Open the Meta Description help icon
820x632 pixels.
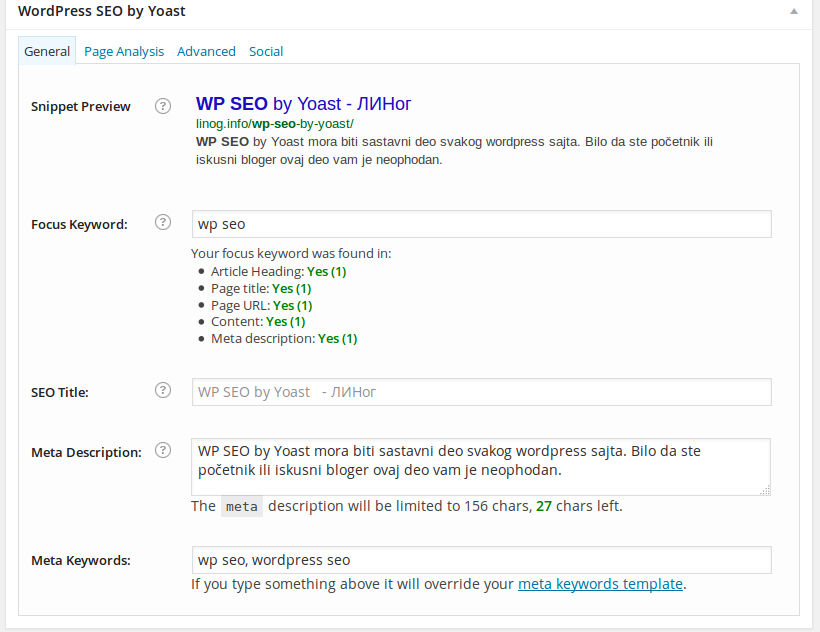pos(163,450)
